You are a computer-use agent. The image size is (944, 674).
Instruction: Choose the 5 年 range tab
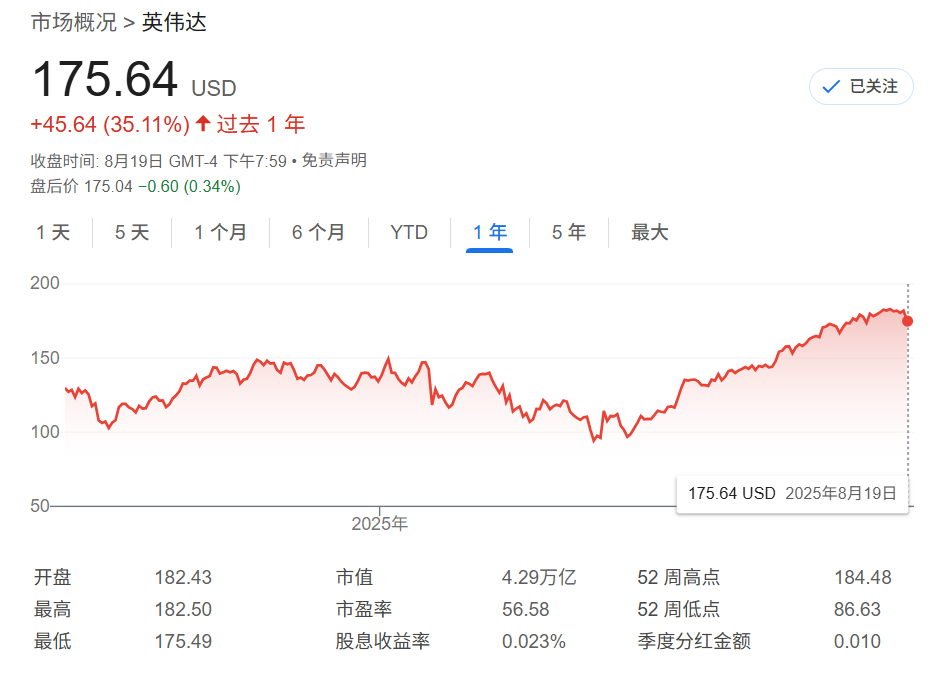click(569, 232)
